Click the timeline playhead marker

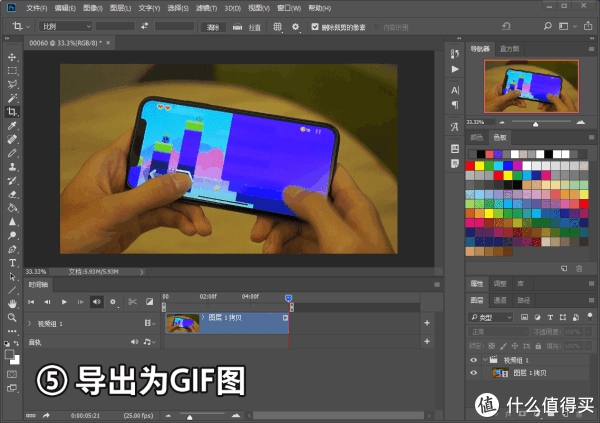pos(289,298)
